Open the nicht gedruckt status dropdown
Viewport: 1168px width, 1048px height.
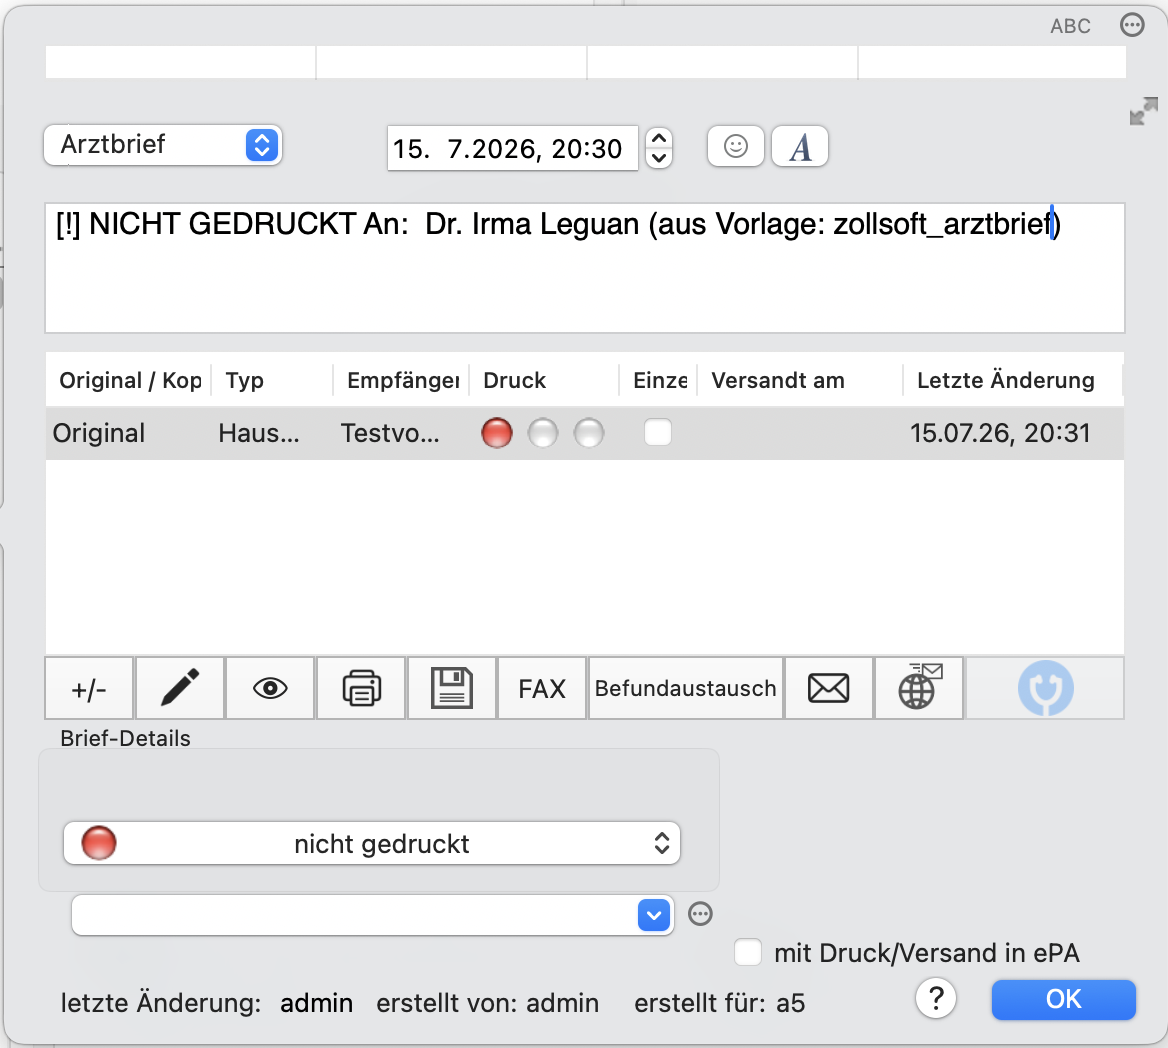point(372,843)
